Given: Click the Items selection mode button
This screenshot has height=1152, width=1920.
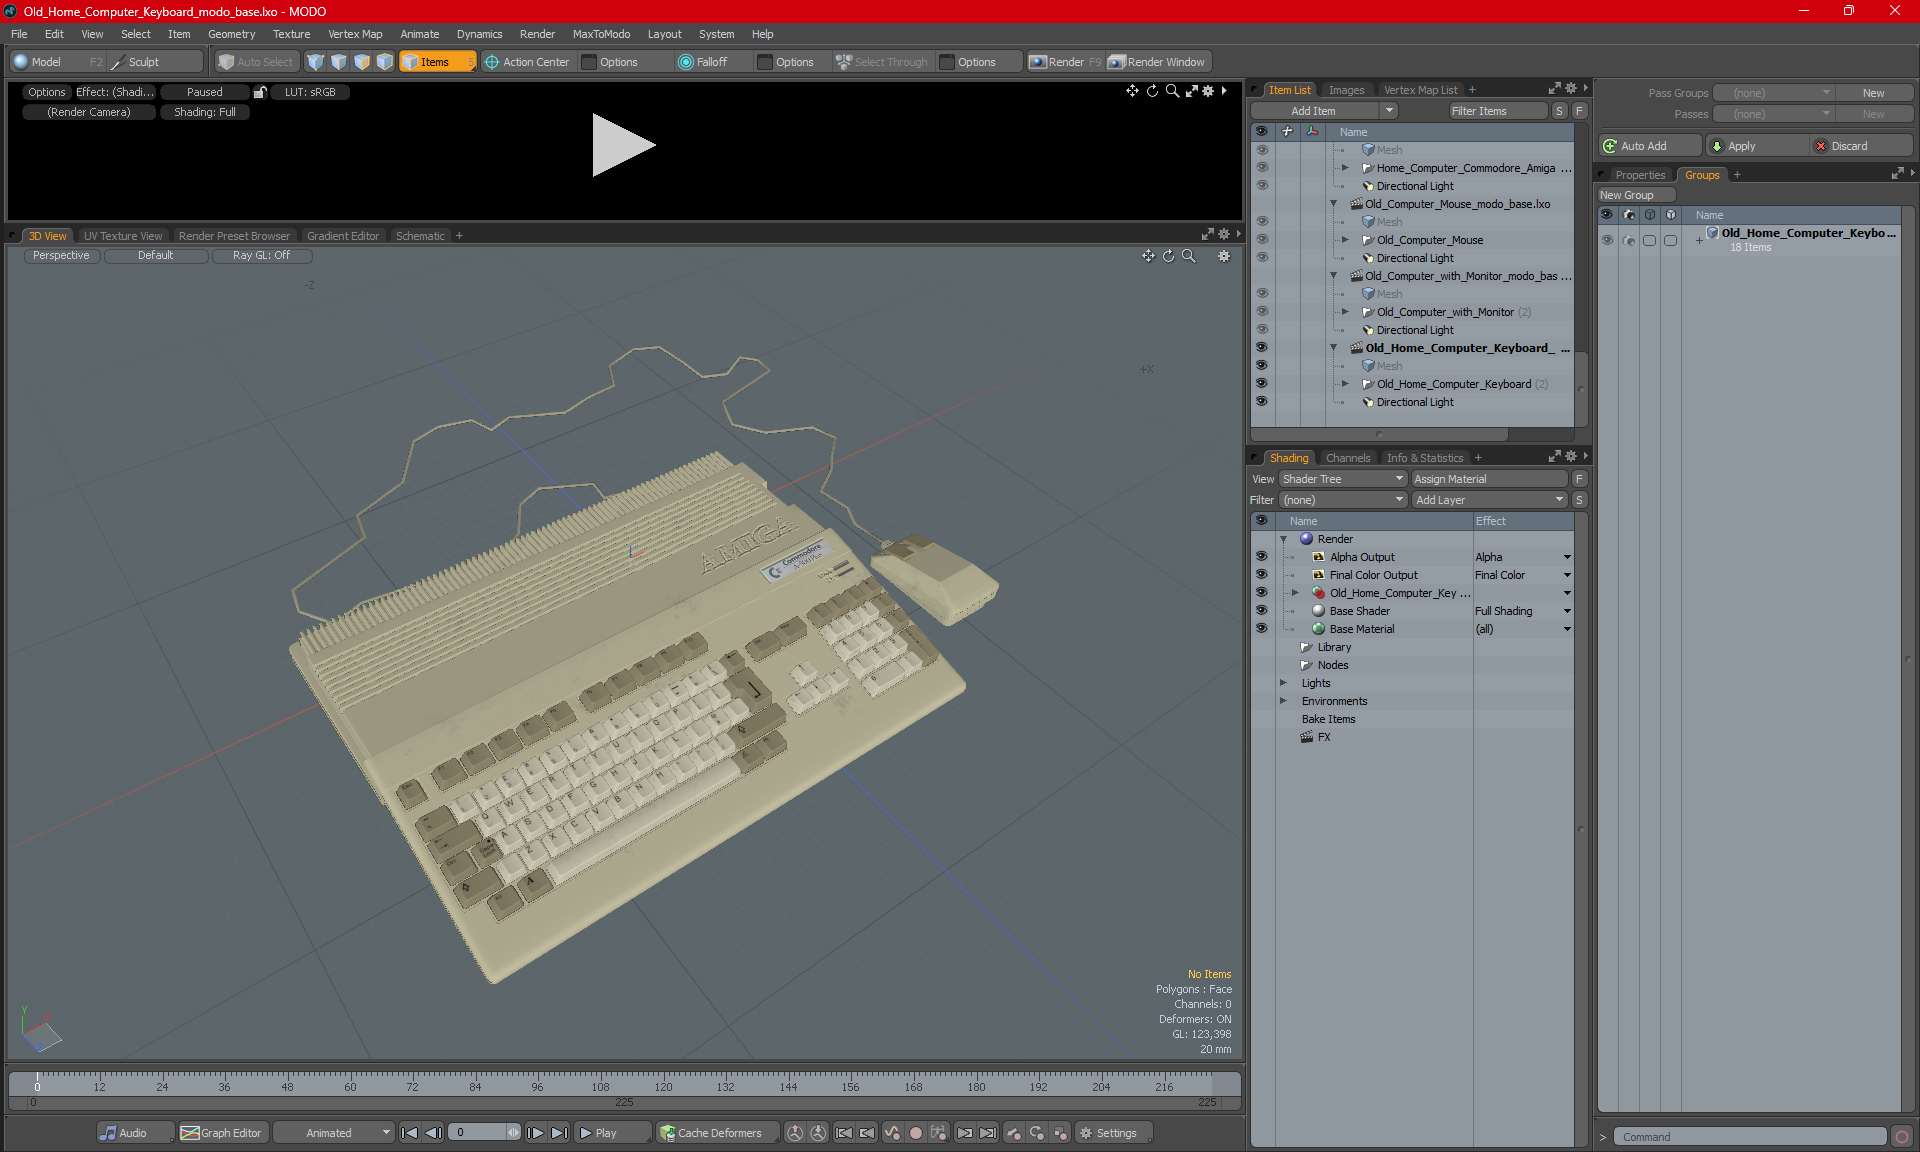Looking at the screenshot, I should pos(436,62).
